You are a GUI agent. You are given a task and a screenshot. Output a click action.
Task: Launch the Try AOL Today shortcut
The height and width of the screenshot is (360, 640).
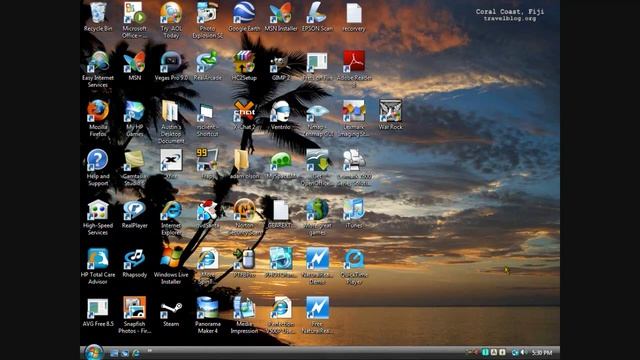[171, 20]
